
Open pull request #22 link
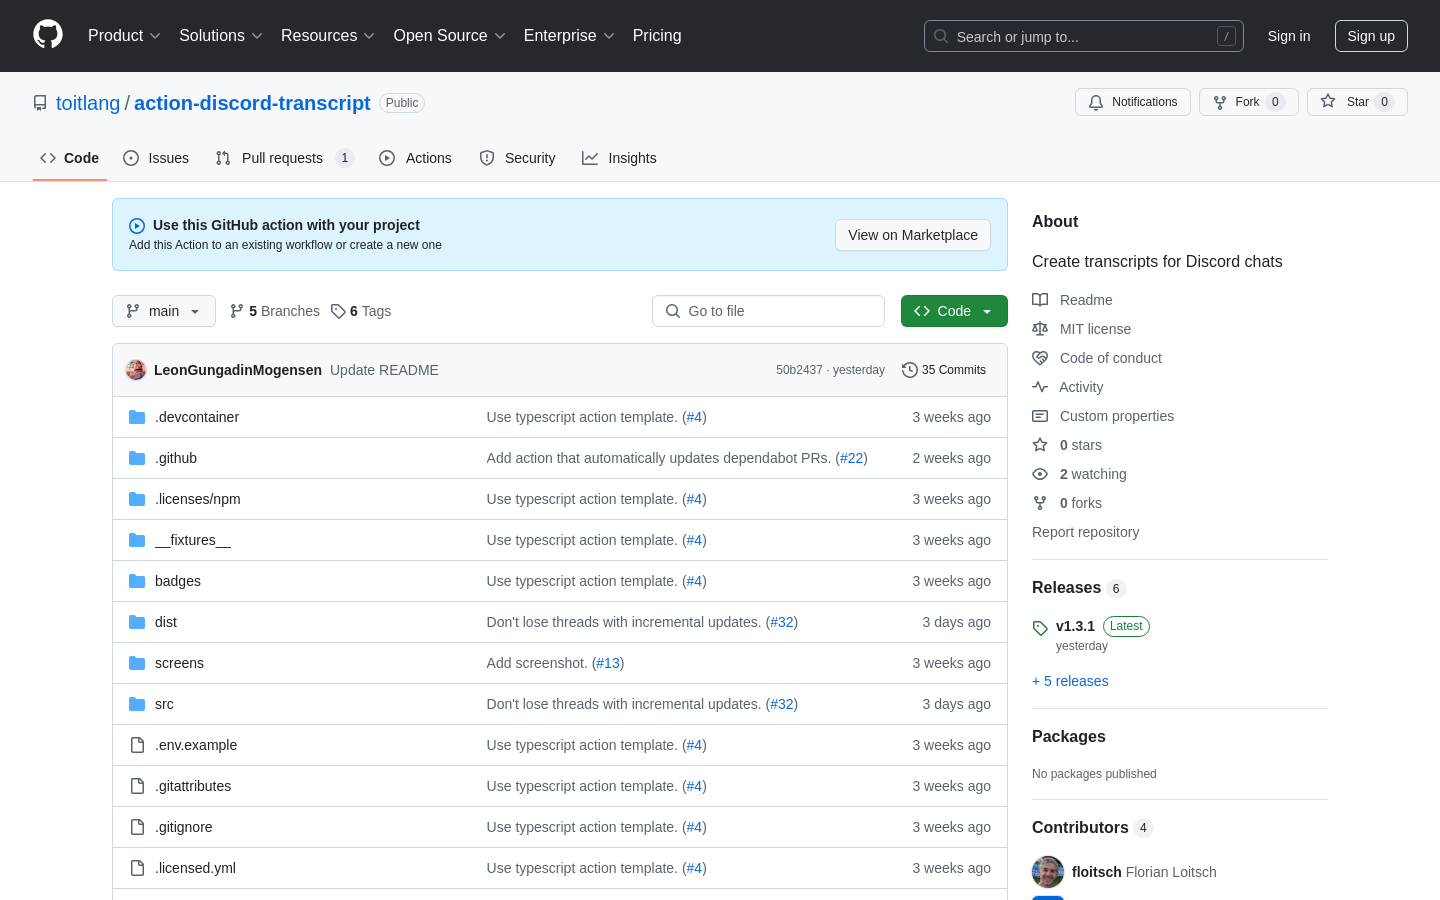pos(851,458)
